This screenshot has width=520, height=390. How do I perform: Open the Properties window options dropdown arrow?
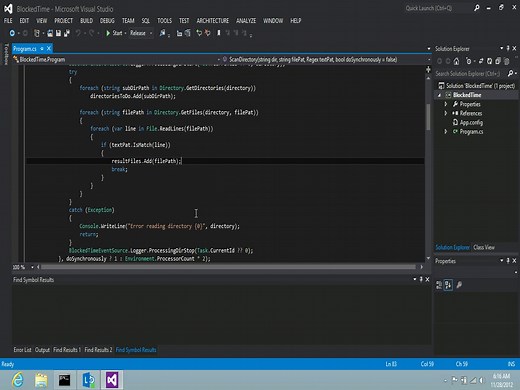click(502, 260)
